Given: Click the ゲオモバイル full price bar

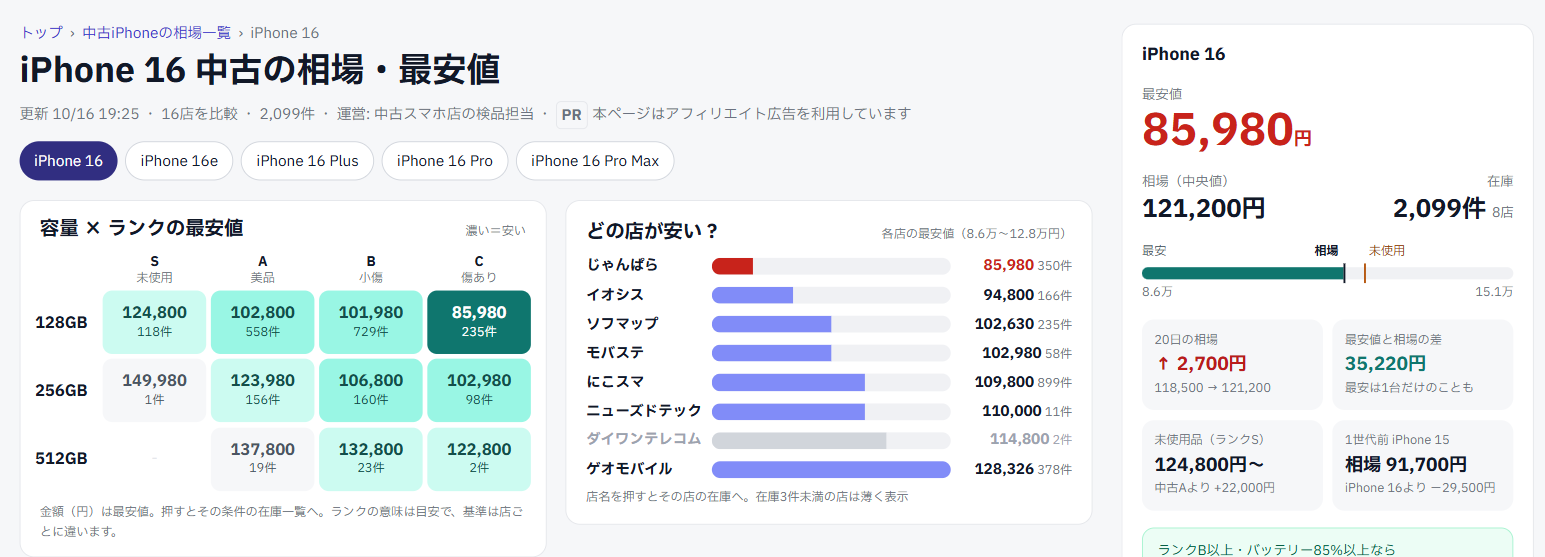Looking at the screenshot, I should (x=831, y=469).
